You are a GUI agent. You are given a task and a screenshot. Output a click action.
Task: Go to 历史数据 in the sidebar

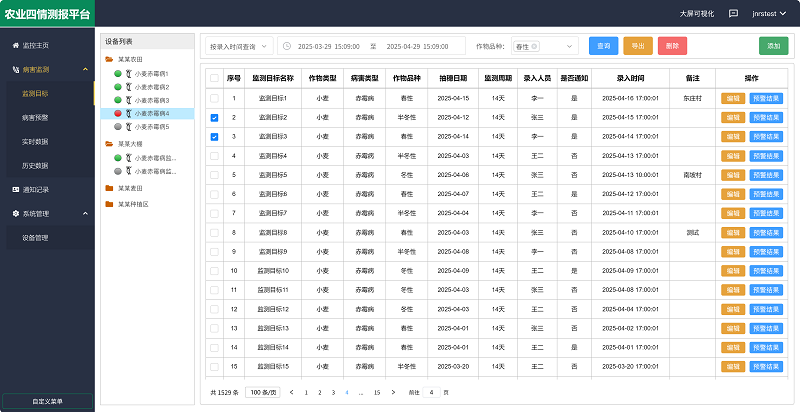pyautogui.click(x=35, y=165)
